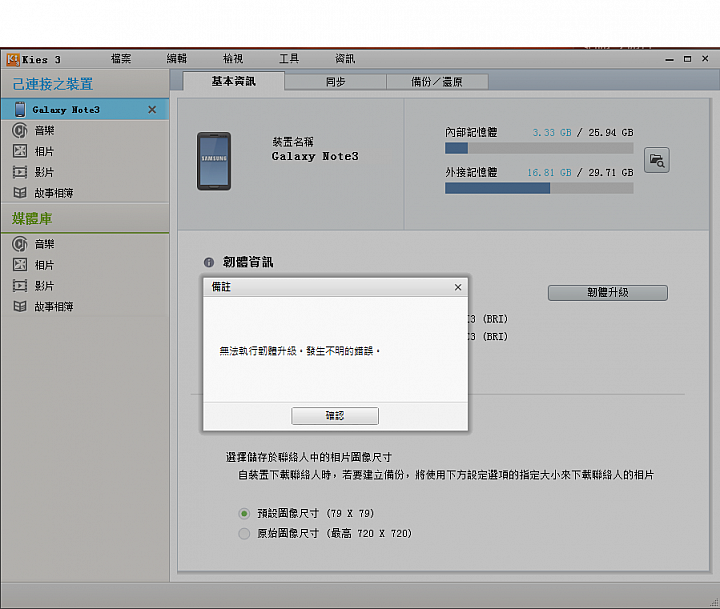
Task: Click the window resize grip at corner
Action: [714, 603]
